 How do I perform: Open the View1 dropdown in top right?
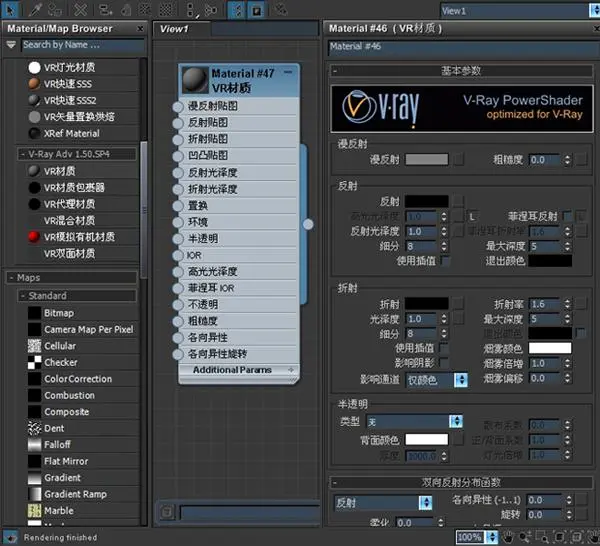(x=520, y=11)
